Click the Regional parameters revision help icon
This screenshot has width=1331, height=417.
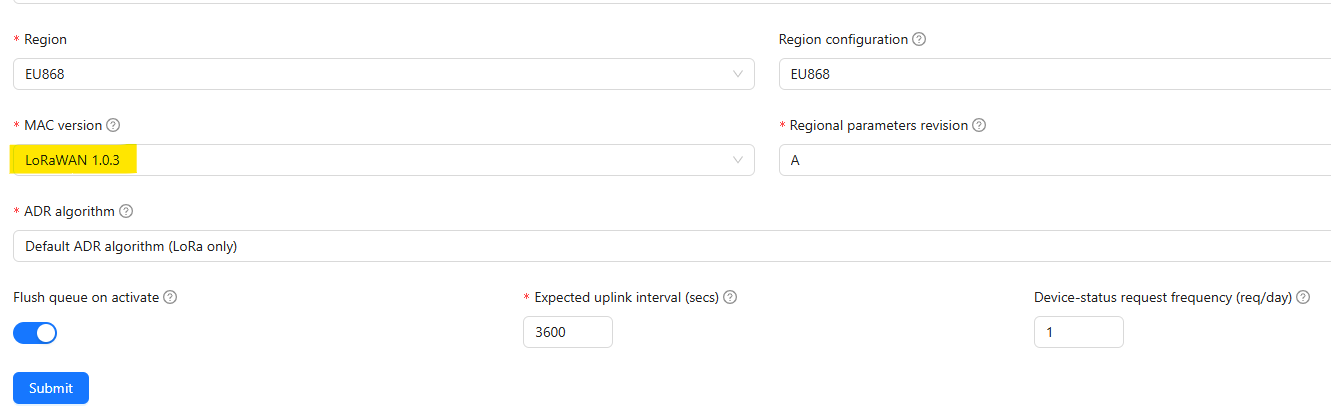(x=979, y=126)
